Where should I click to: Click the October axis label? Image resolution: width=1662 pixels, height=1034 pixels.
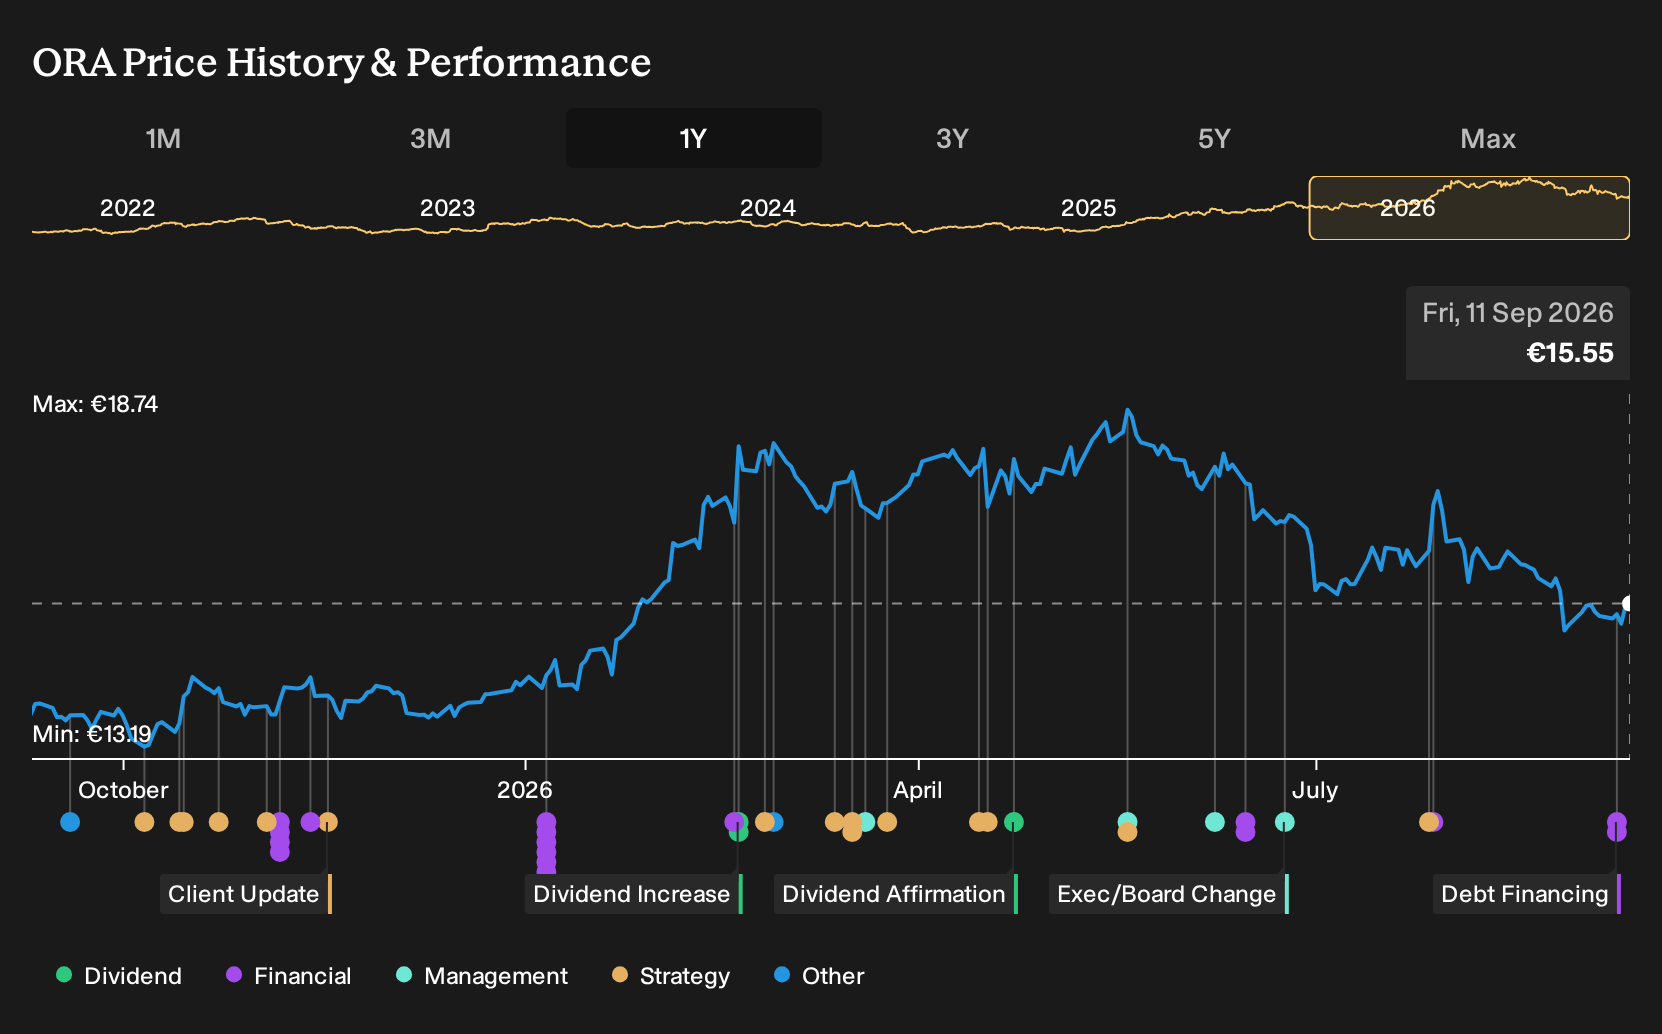click(x=123, y=790)
